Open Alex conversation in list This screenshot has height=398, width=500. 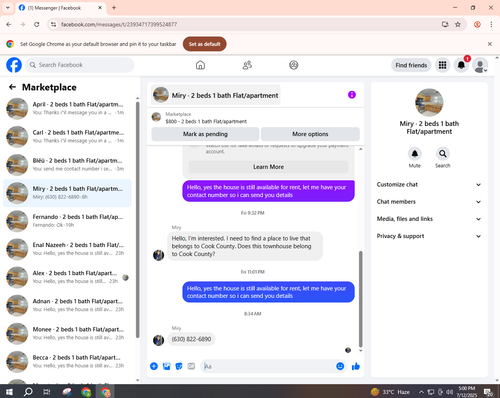[x=67, y=277]
